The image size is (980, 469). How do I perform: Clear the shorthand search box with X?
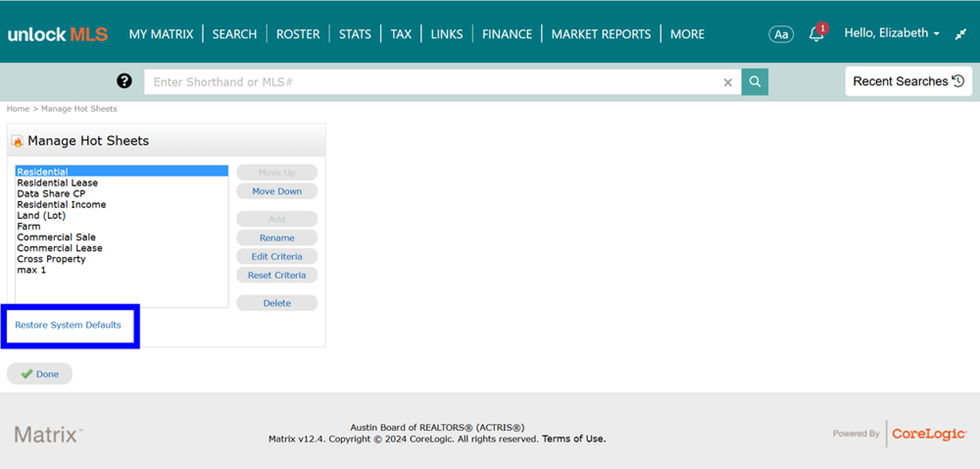[728, 82]
